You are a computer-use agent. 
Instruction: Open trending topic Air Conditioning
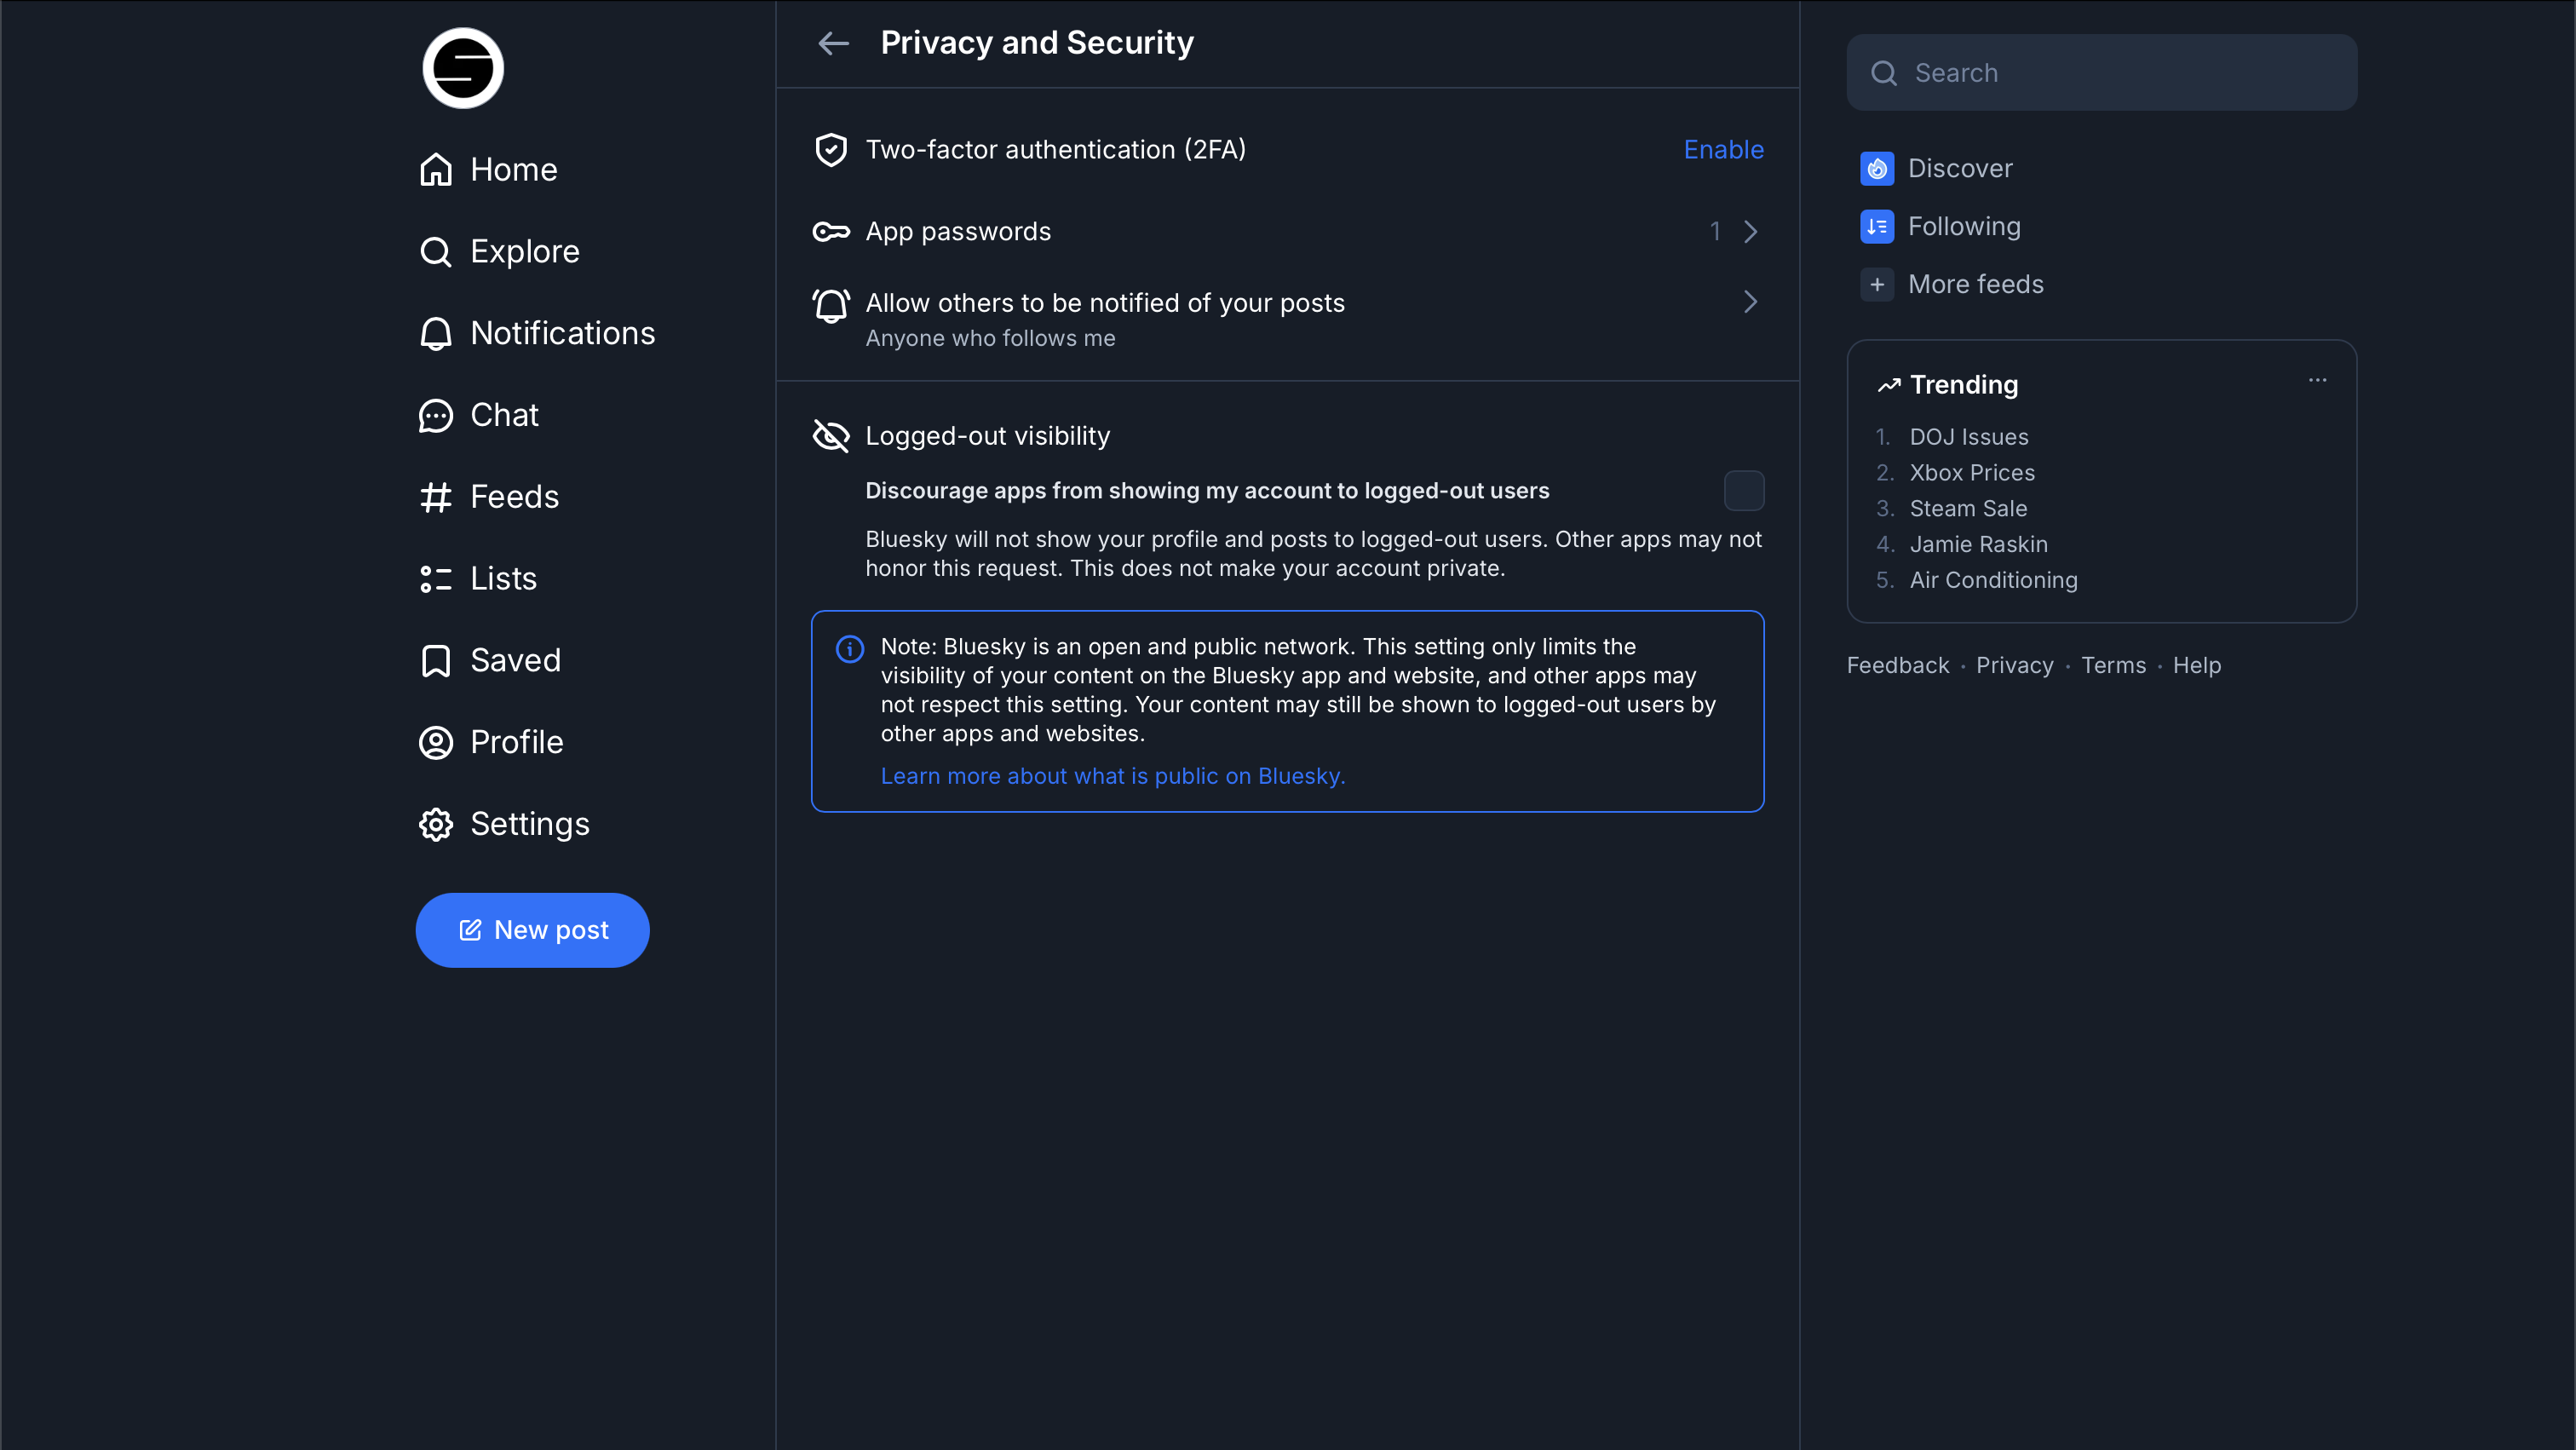[x=1993, y=581]
